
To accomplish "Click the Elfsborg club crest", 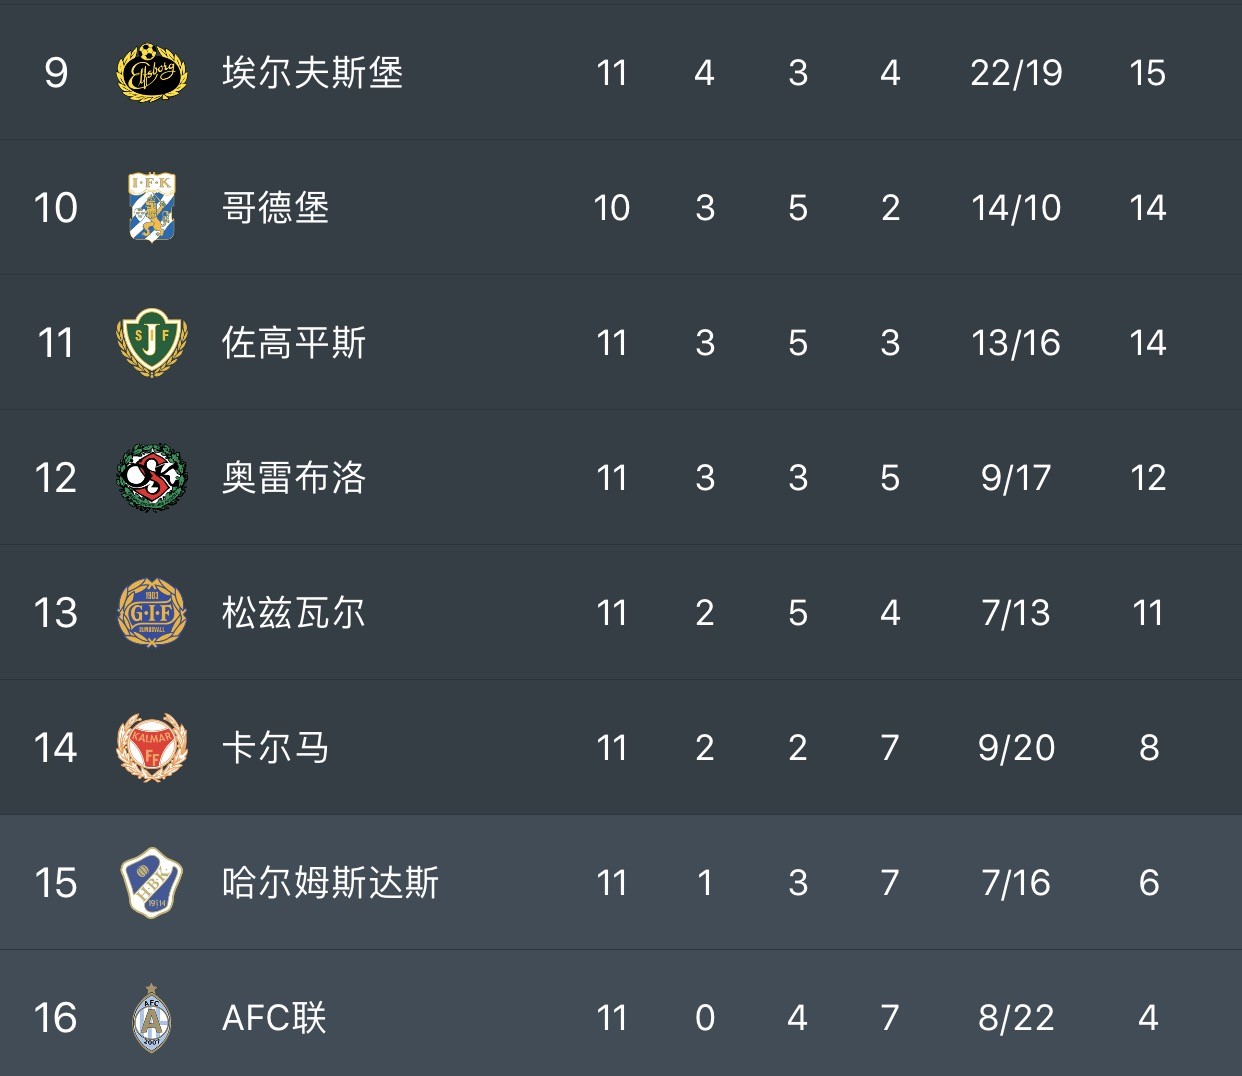I will [x=152, y=72].
